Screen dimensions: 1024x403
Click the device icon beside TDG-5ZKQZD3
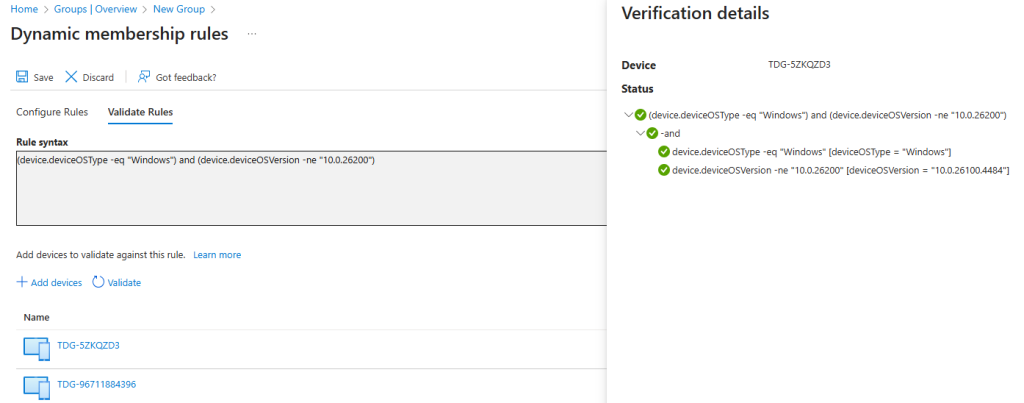coord(36,348)
